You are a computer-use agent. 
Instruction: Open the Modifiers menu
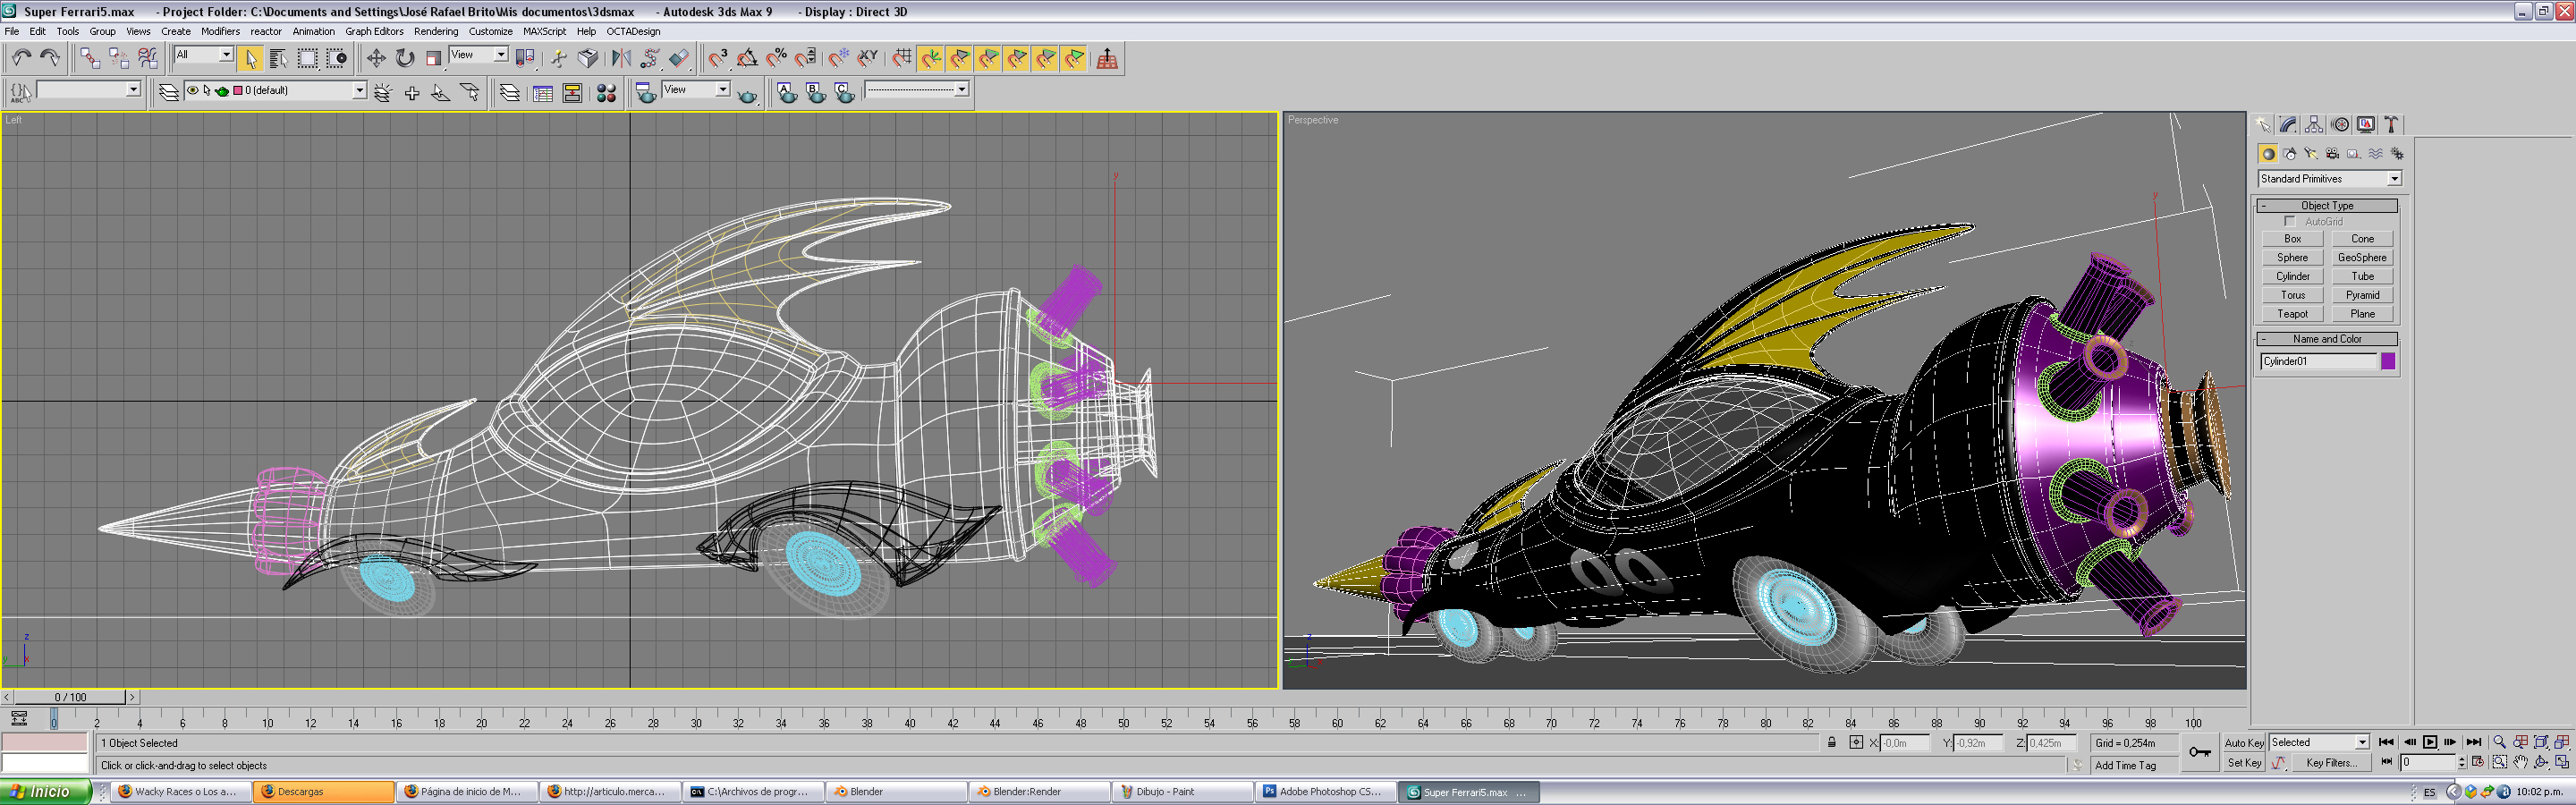point(220,31)
